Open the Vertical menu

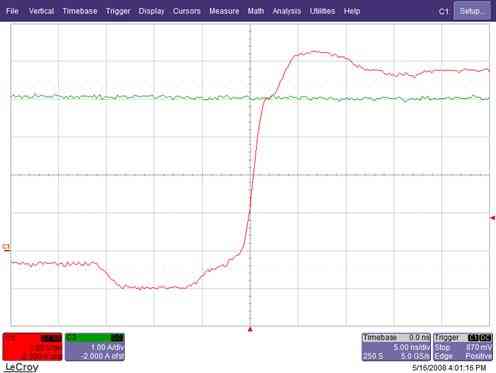tap(41, 11)
